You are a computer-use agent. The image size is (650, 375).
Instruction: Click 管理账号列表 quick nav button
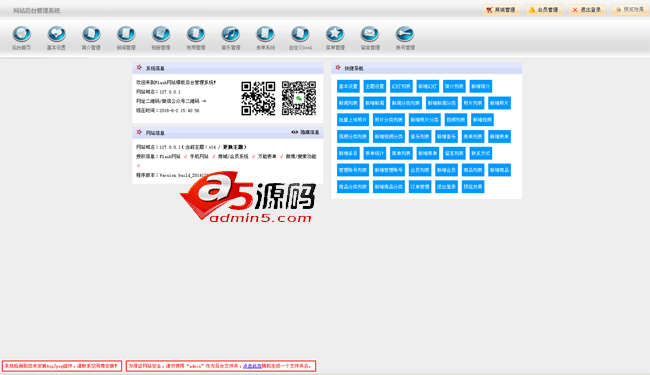coord(353,170)
